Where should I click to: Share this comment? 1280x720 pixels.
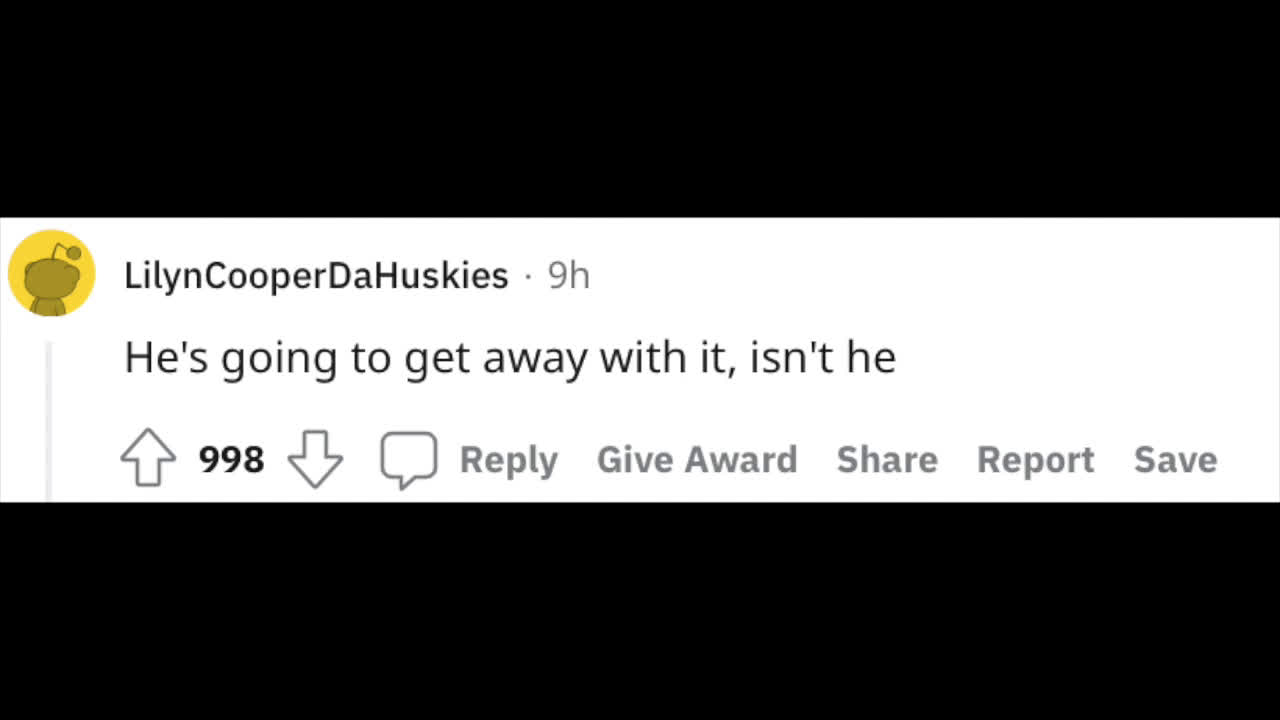(x=887, y=460)
